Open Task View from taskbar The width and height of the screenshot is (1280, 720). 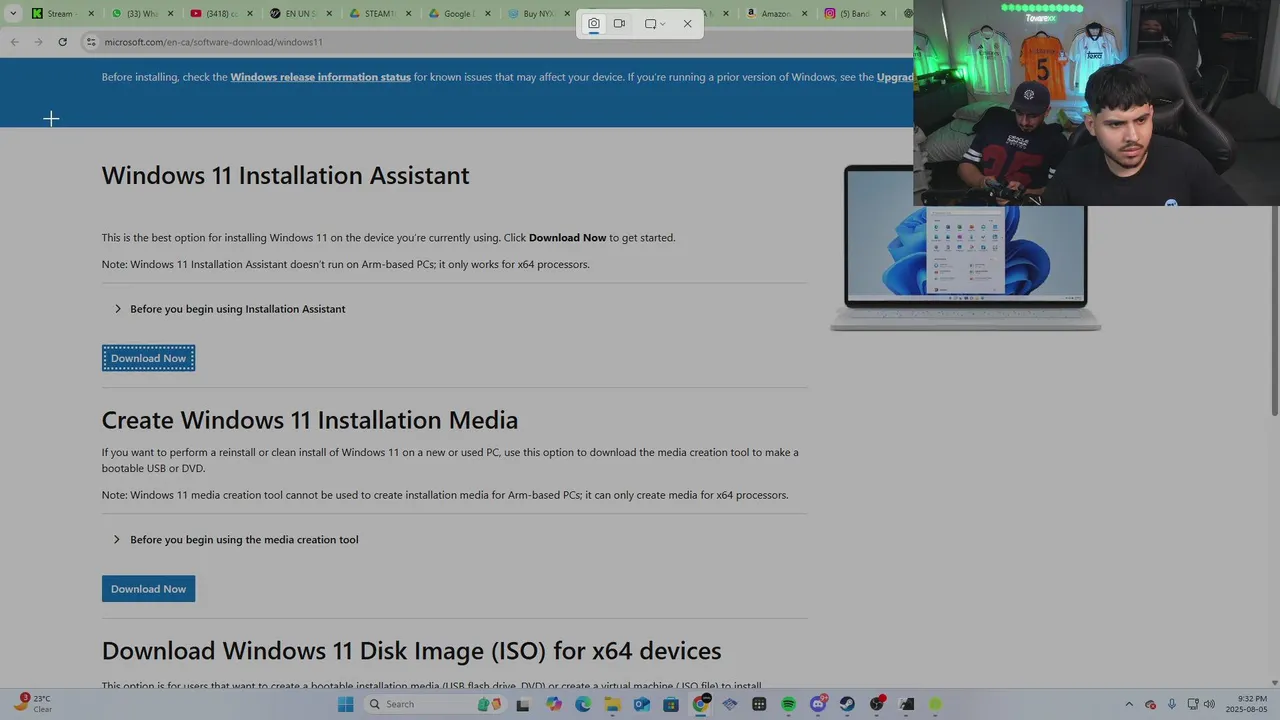coord(522,704)
